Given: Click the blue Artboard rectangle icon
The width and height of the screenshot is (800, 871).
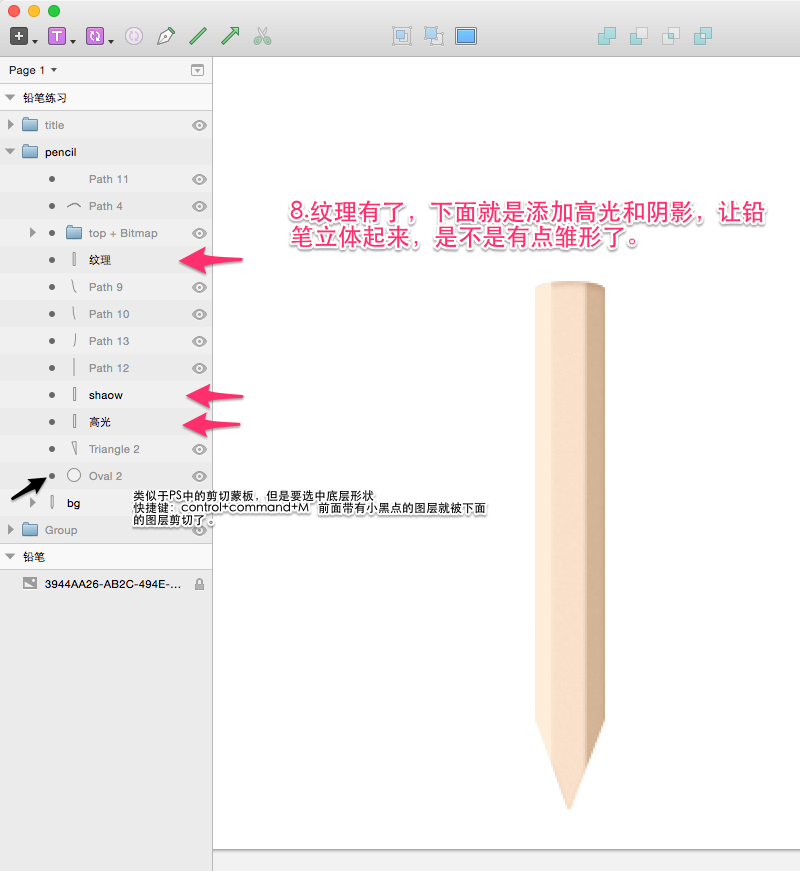Looking at the screenshot, I should 466,36.
